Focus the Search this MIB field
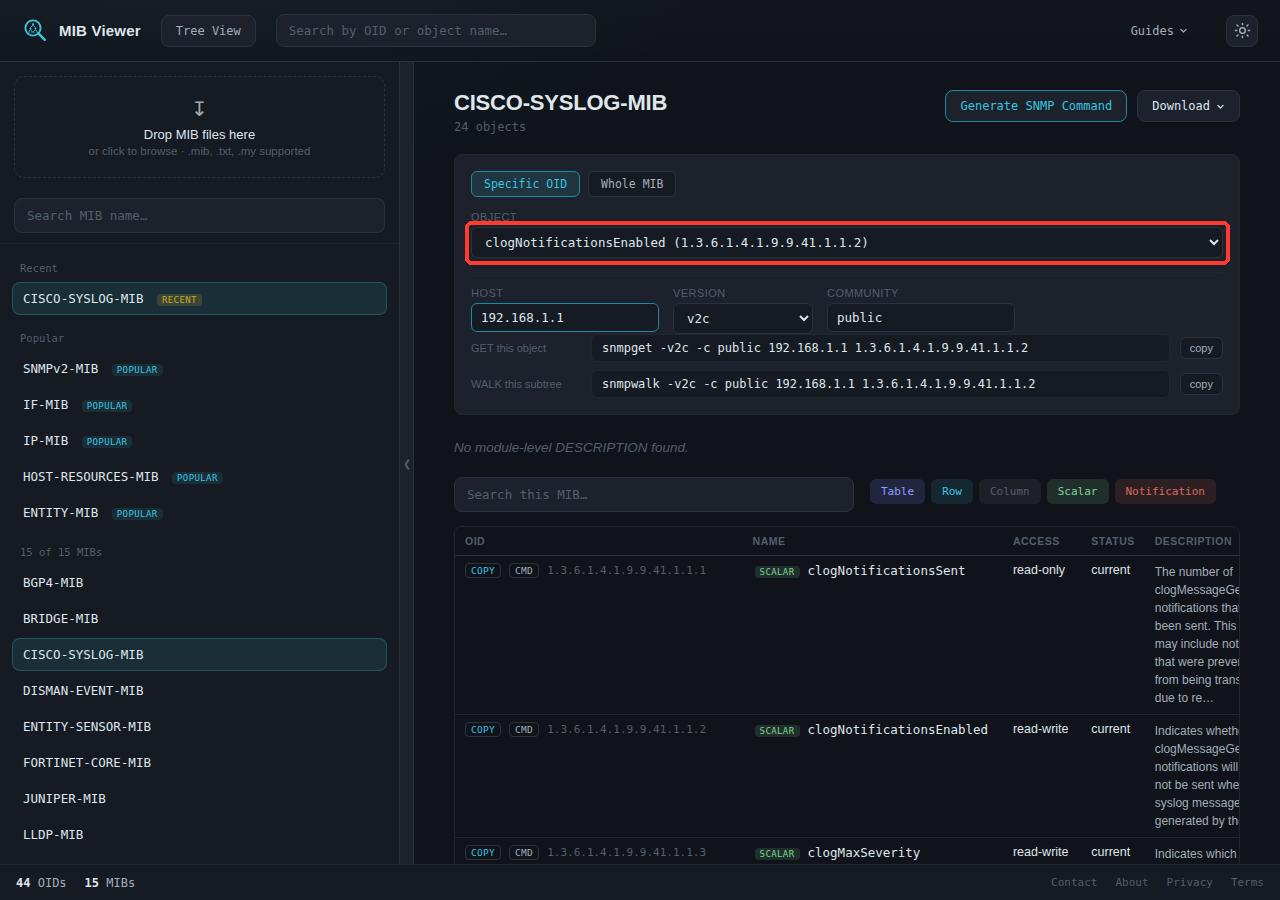The height and width of the screenshot is (900, 1280). click(654, 494)
